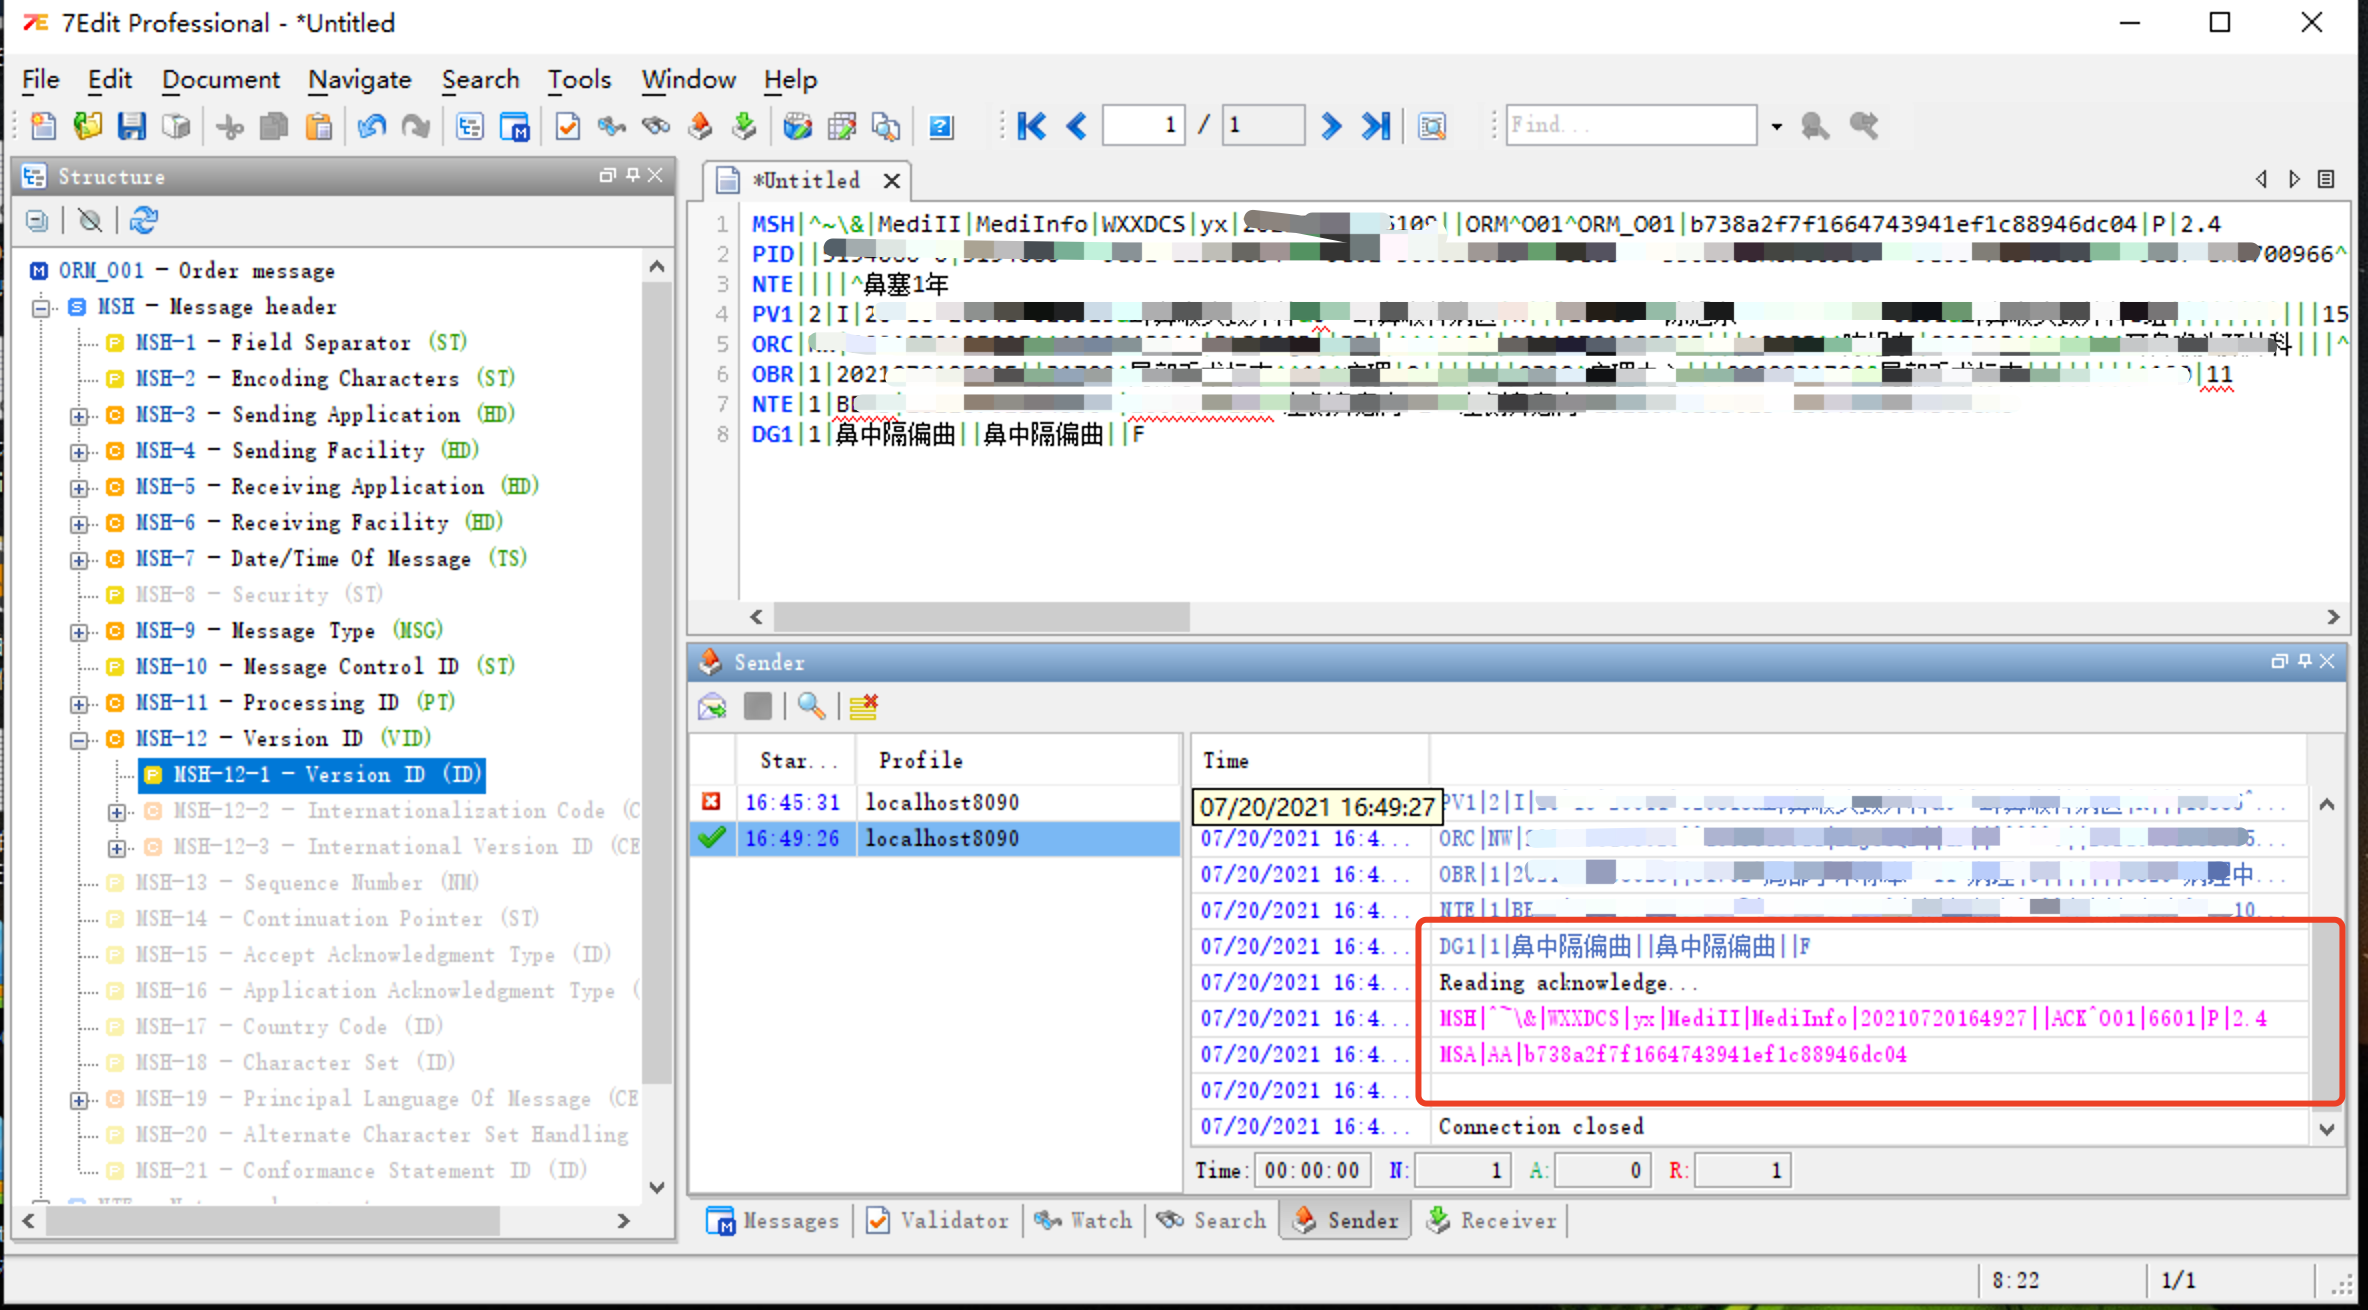2368x1310 pixels.
Task: Click the editor horizontal scrollbar thumb
Action: (x=980, y=617)
